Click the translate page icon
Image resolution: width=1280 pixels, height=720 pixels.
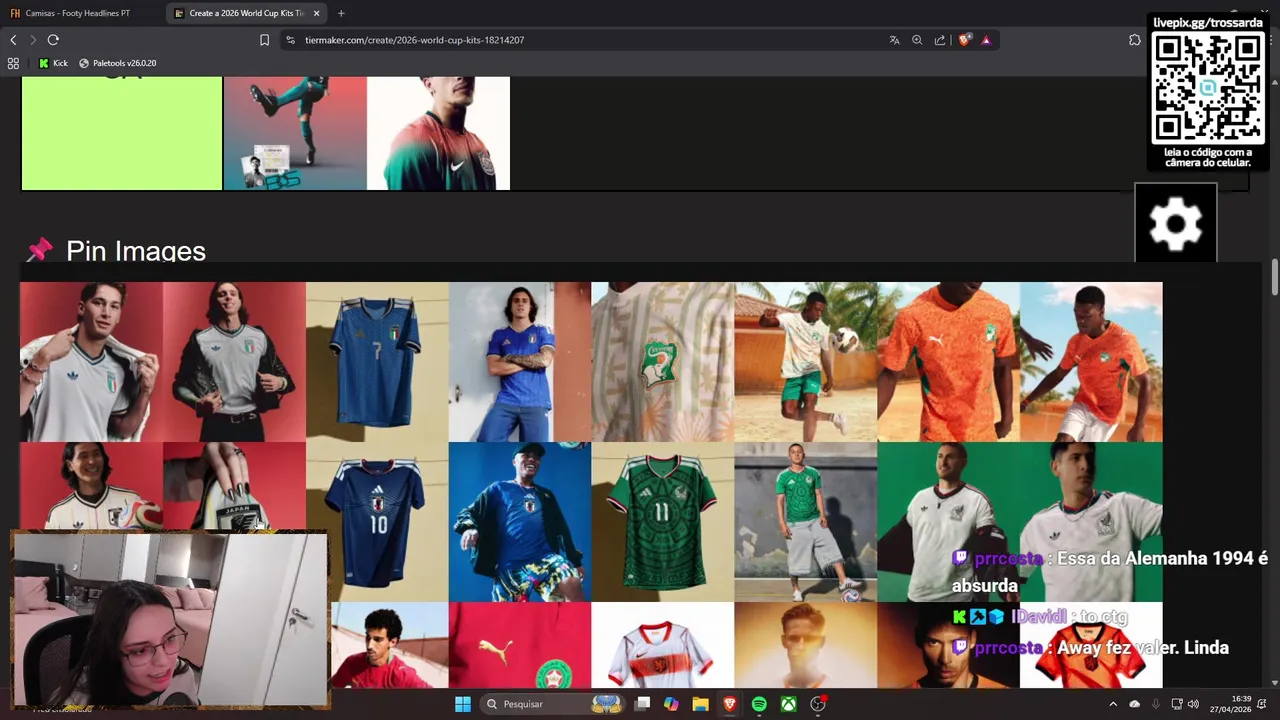[x=894, y=40]
